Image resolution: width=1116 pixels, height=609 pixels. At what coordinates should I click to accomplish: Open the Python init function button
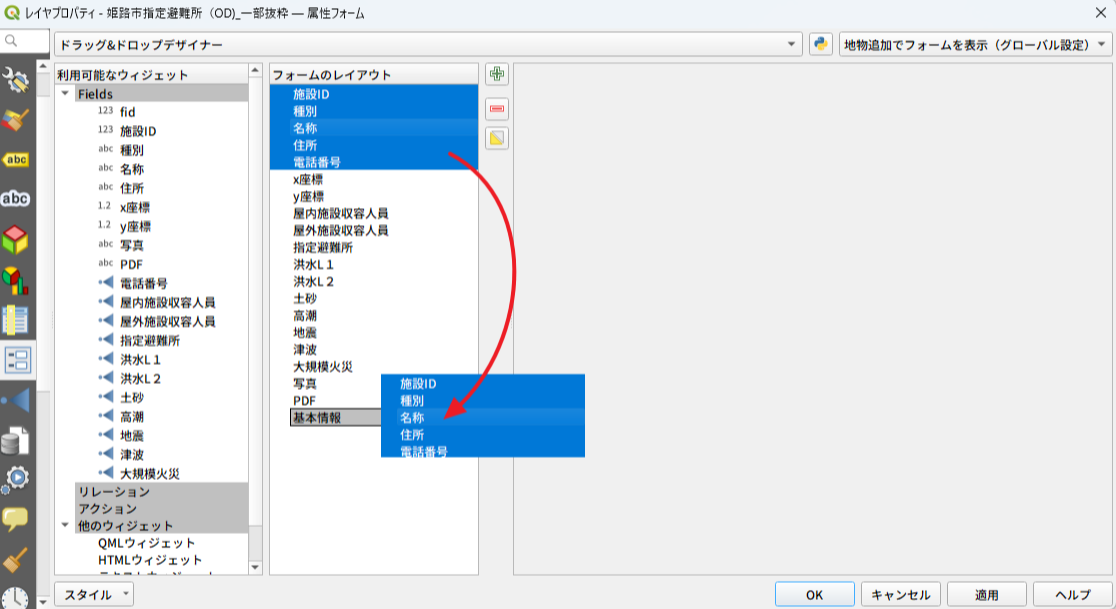pyautogui.click(x=821, y=44)
